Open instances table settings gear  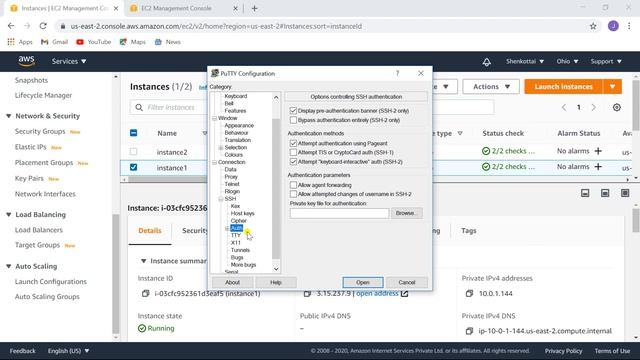click(x=617, y=107)
